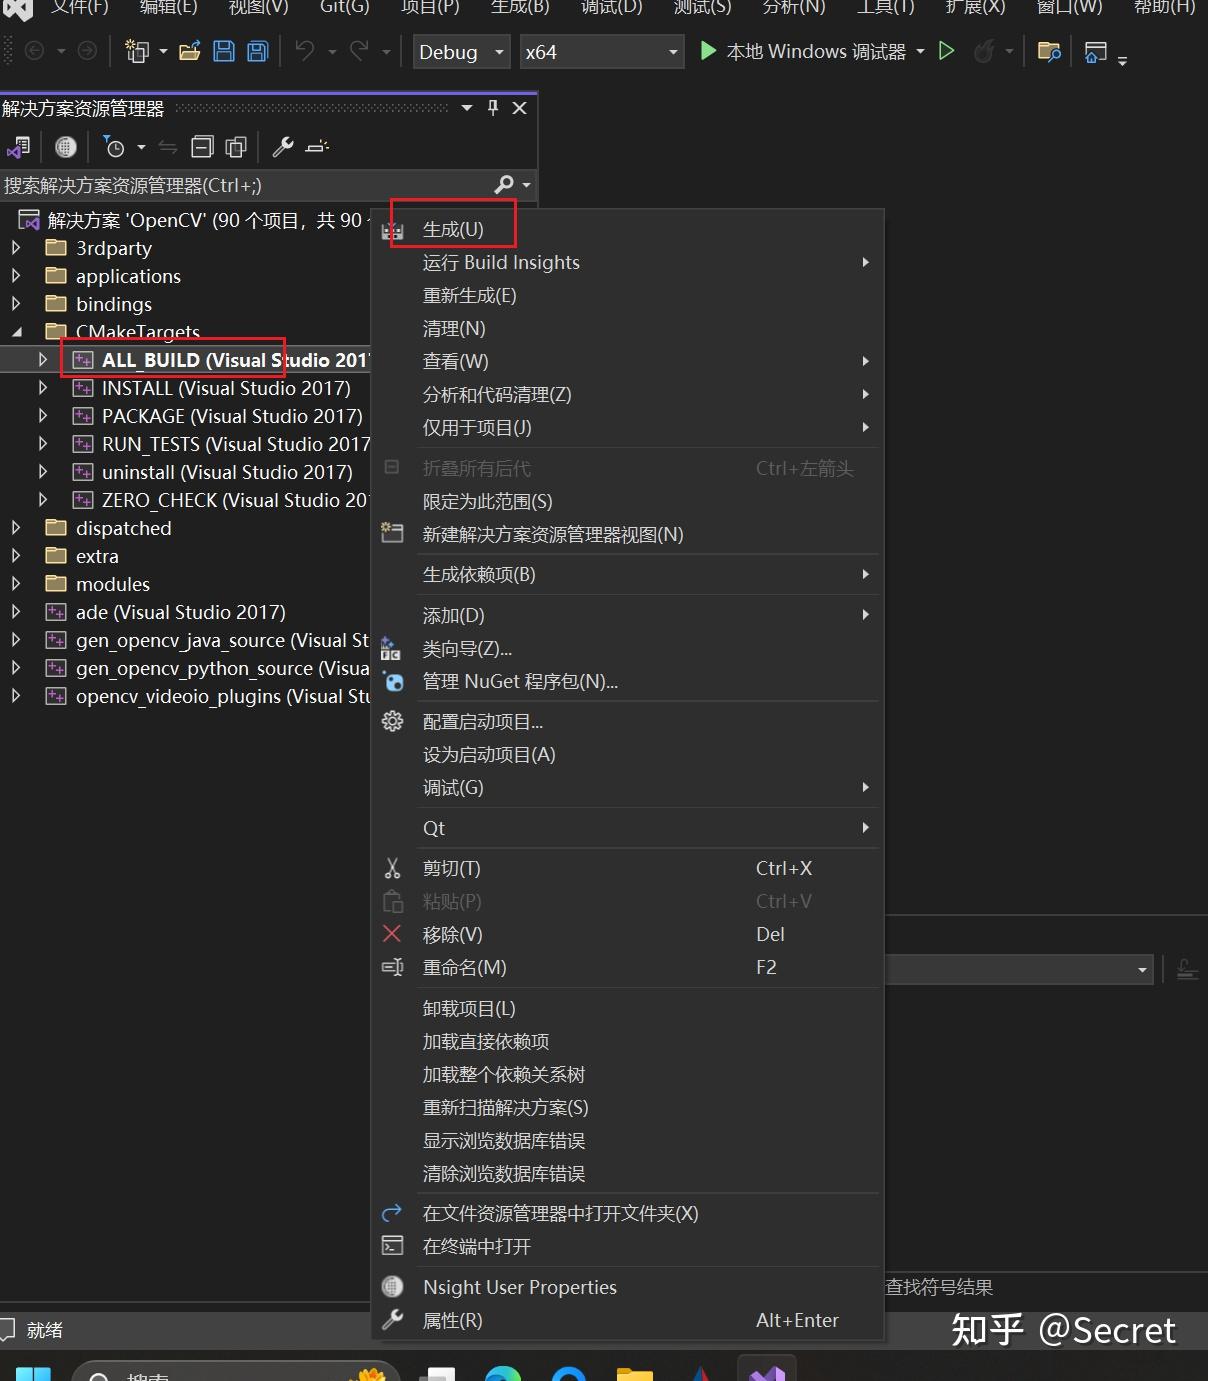Open Solution Explorer properties wrench icon
The image size is (1208, 1381).
pyautogui.click(x=281, y=147)
